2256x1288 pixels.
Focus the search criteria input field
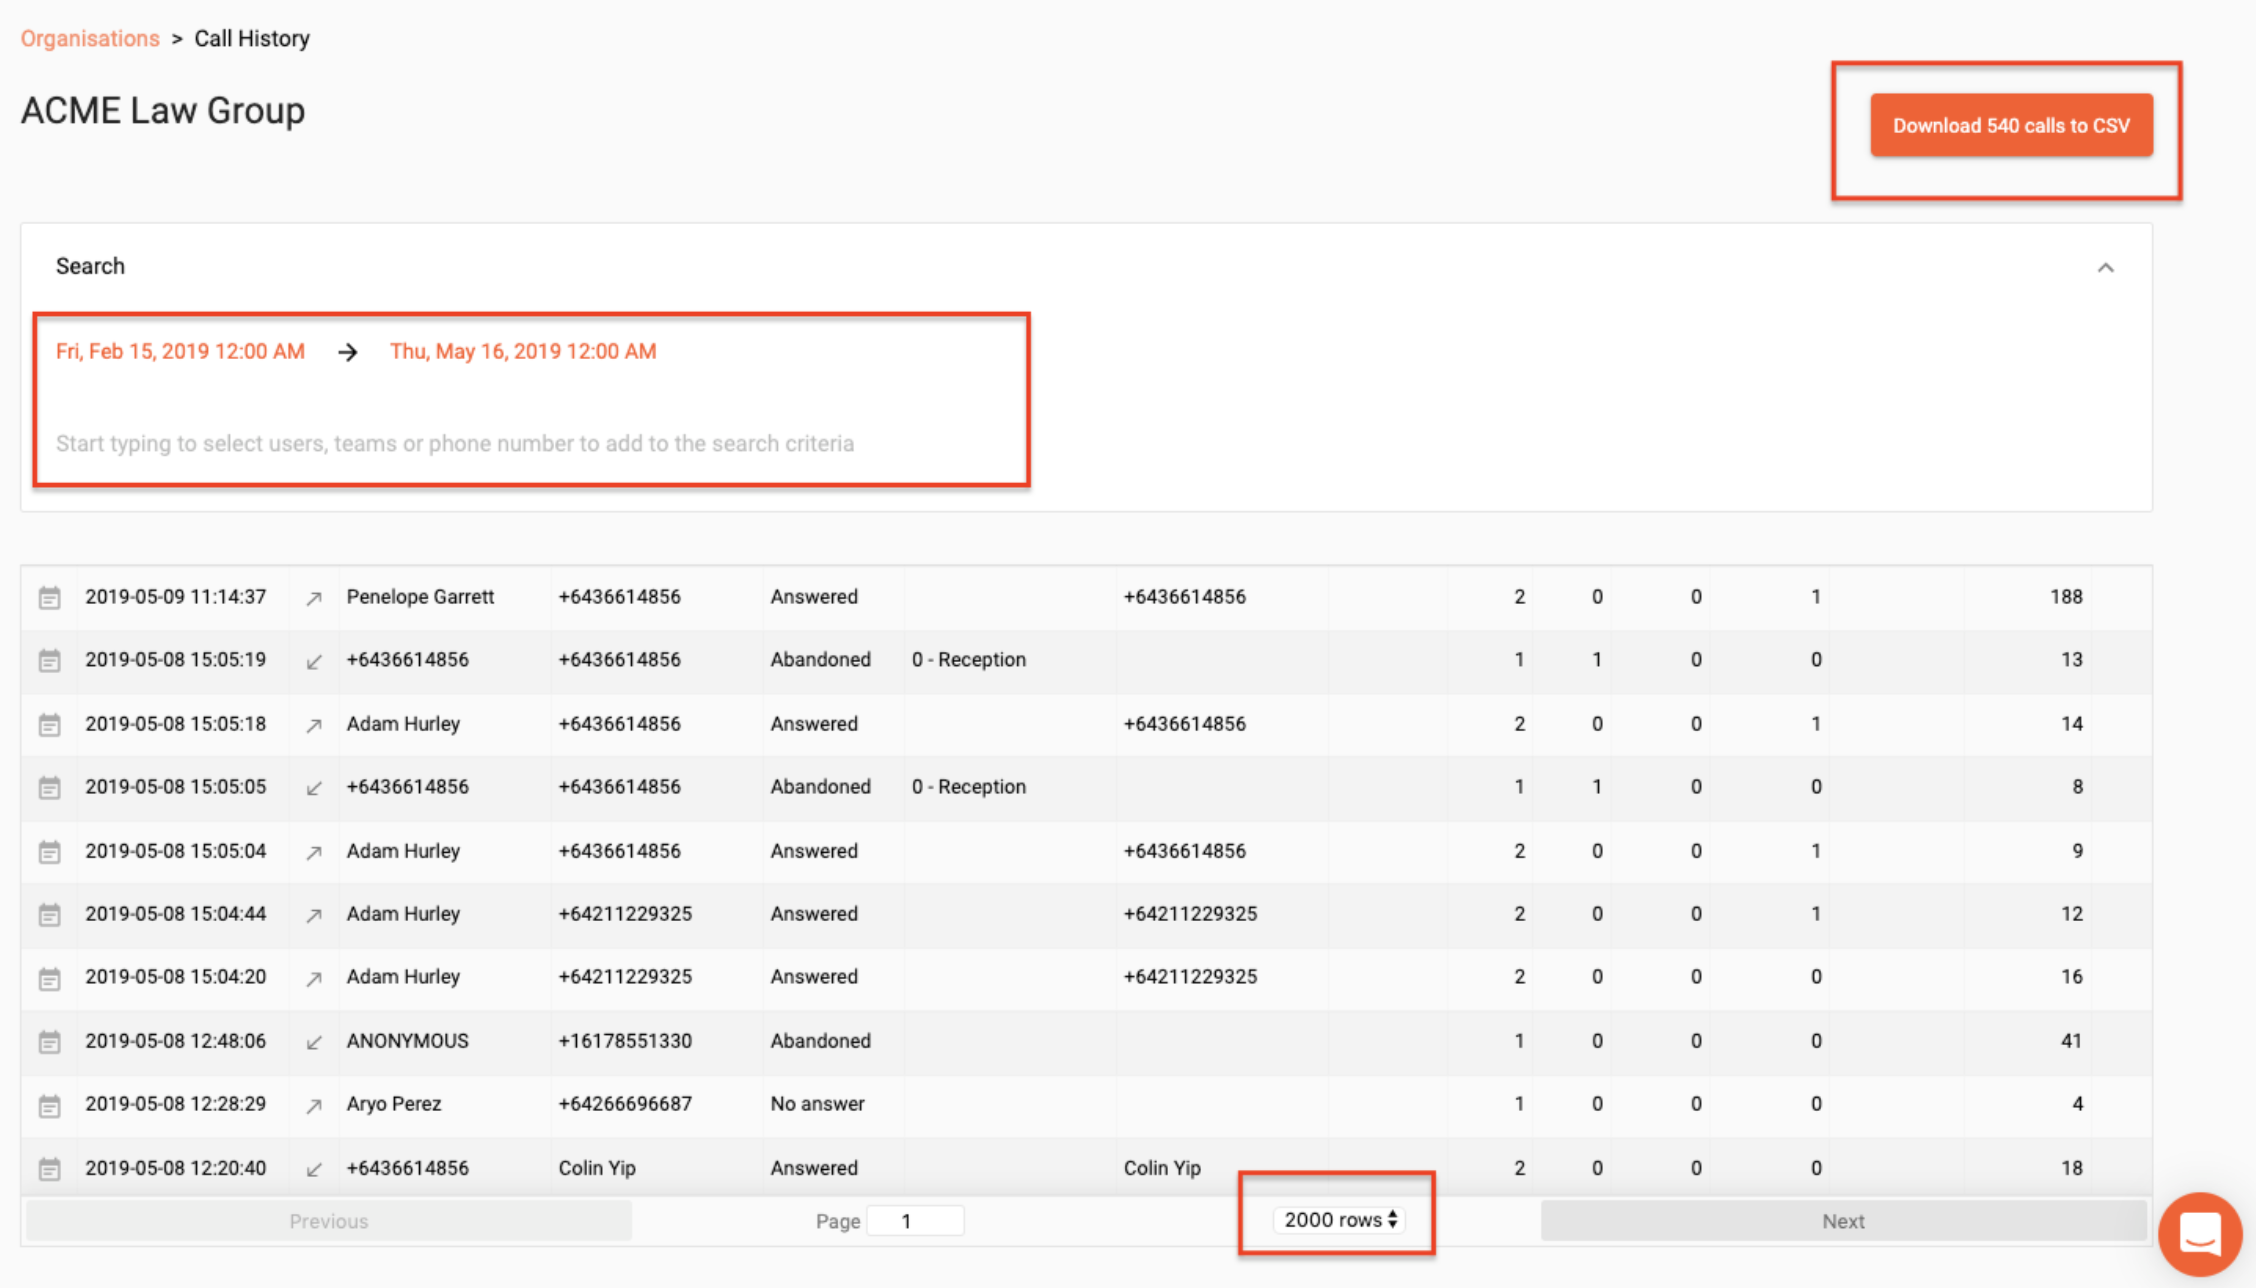(x=455, y=443)
